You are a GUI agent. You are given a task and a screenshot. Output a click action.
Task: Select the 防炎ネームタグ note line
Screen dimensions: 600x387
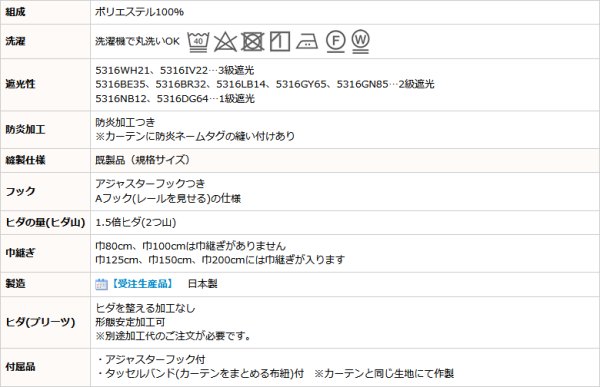point(195,136)
